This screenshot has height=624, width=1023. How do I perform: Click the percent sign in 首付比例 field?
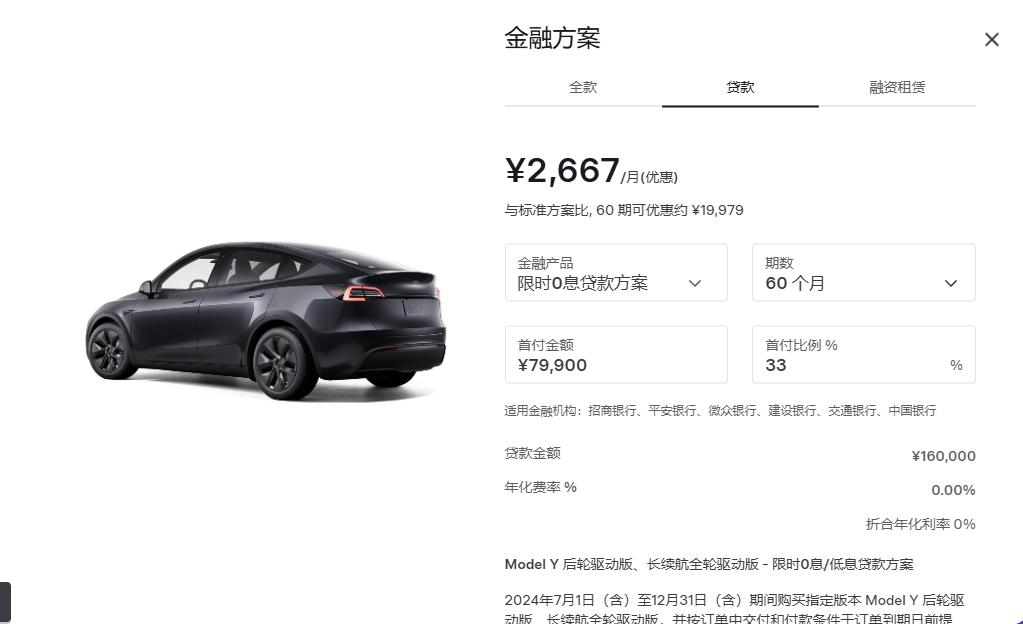(x=956, y=366)
